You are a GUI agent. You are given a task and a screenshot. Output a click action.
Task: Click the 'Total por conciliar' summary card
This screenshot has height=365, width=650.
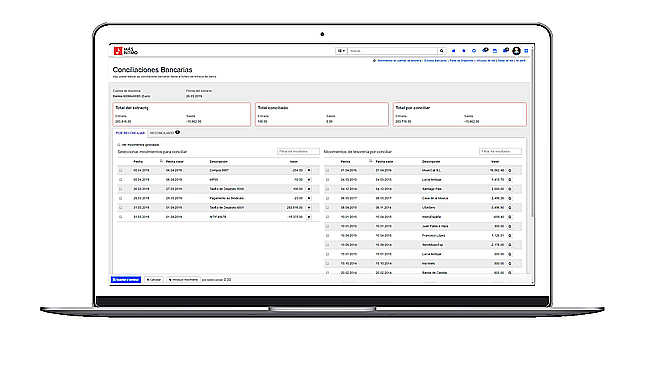pyautogui.click(x=460, y=114)
